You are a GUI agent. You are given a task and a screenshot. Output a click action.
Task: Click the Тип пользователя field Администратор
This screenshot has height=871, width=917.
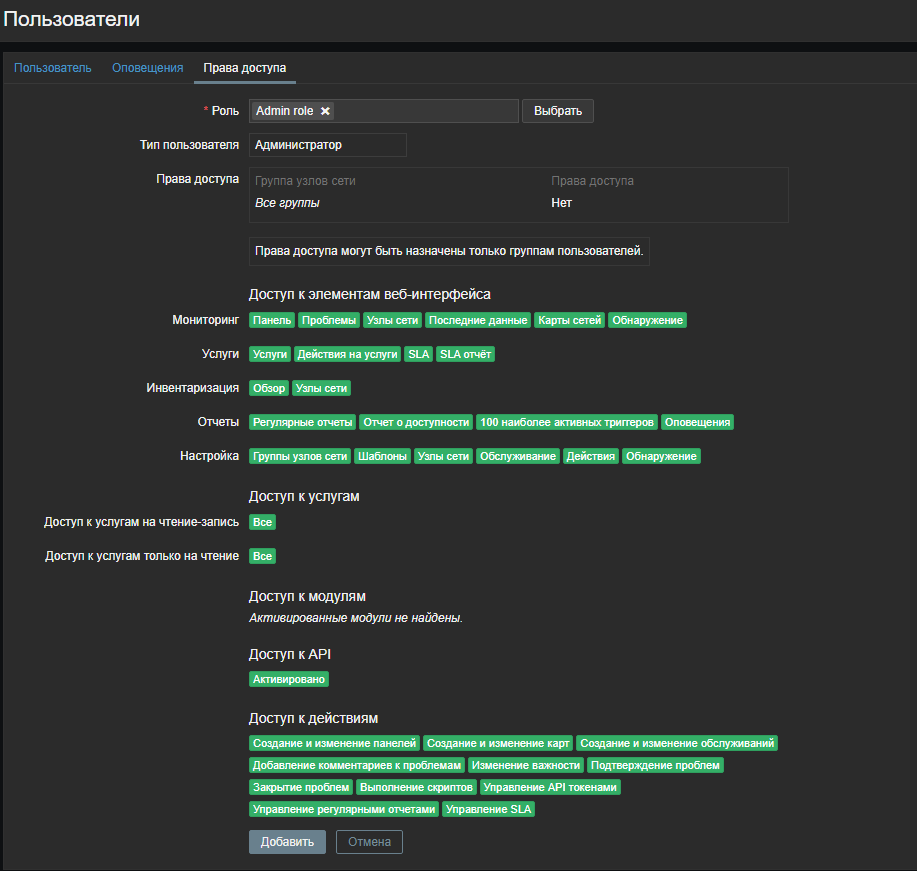coord(327,145)
